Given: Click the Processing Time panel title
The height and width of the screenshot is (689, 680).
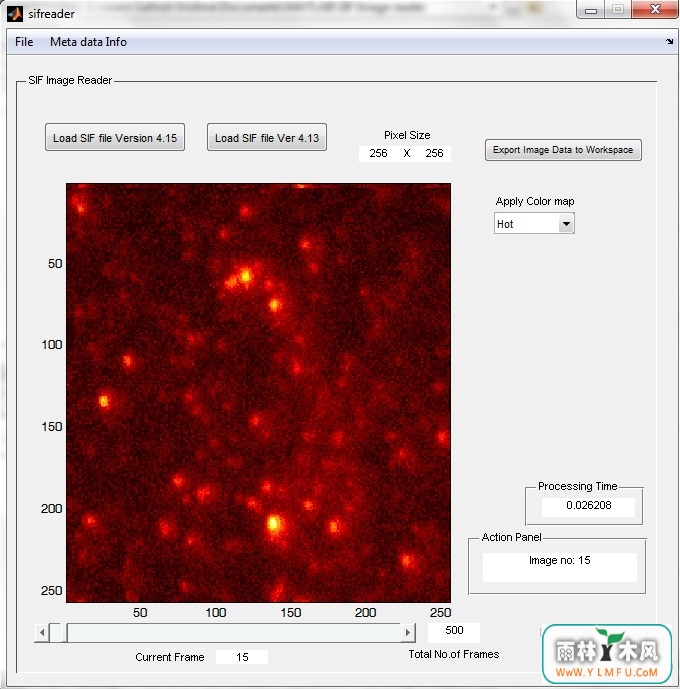Looking at the screenshot, I should coord(578,486).
